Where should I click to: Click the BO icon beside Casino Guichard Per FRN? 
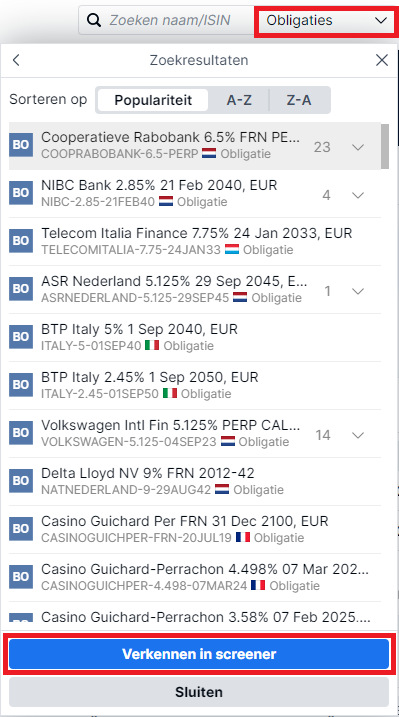(x=21, y=529)
